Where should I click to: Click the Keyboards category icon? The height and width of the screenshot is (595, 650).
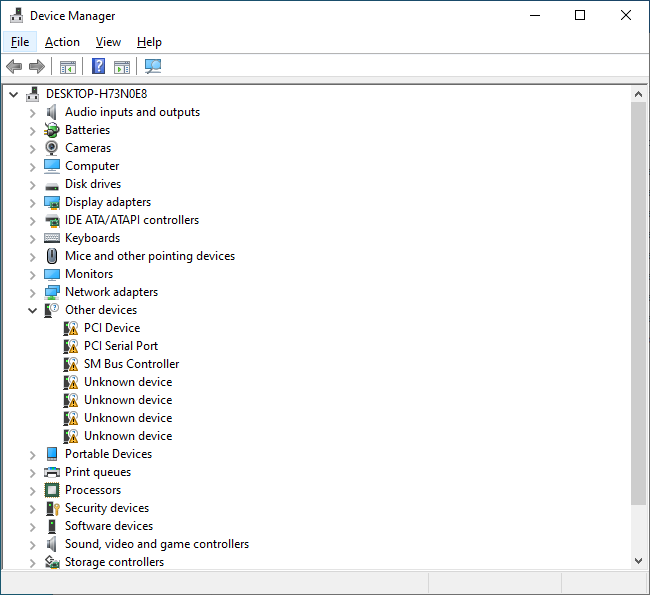[x=52, y=238]
